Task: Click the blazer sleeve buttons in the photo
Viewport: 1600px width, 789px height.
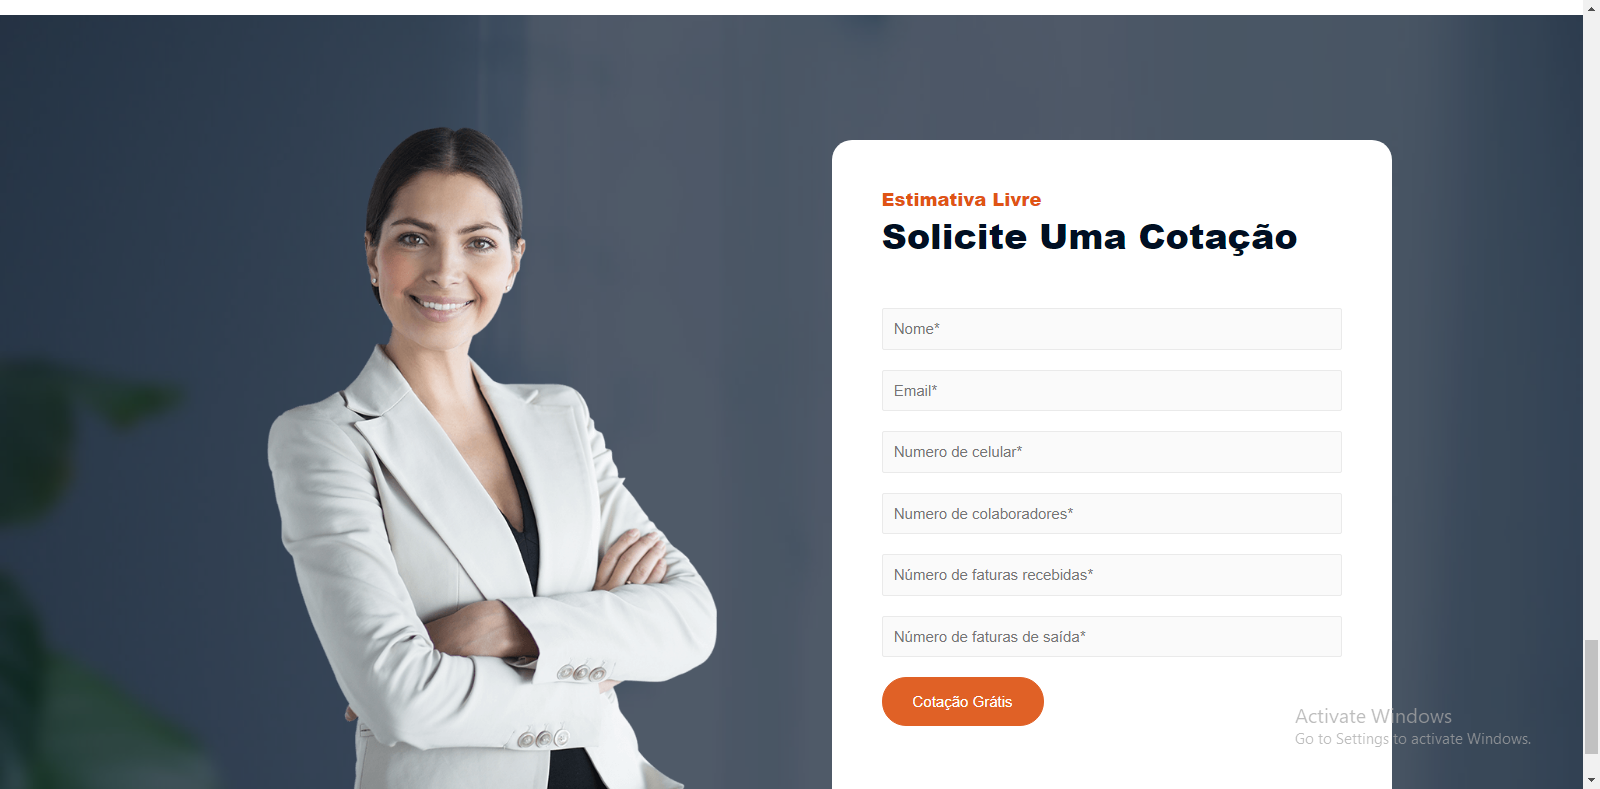Action: click(x=582, y=673)
